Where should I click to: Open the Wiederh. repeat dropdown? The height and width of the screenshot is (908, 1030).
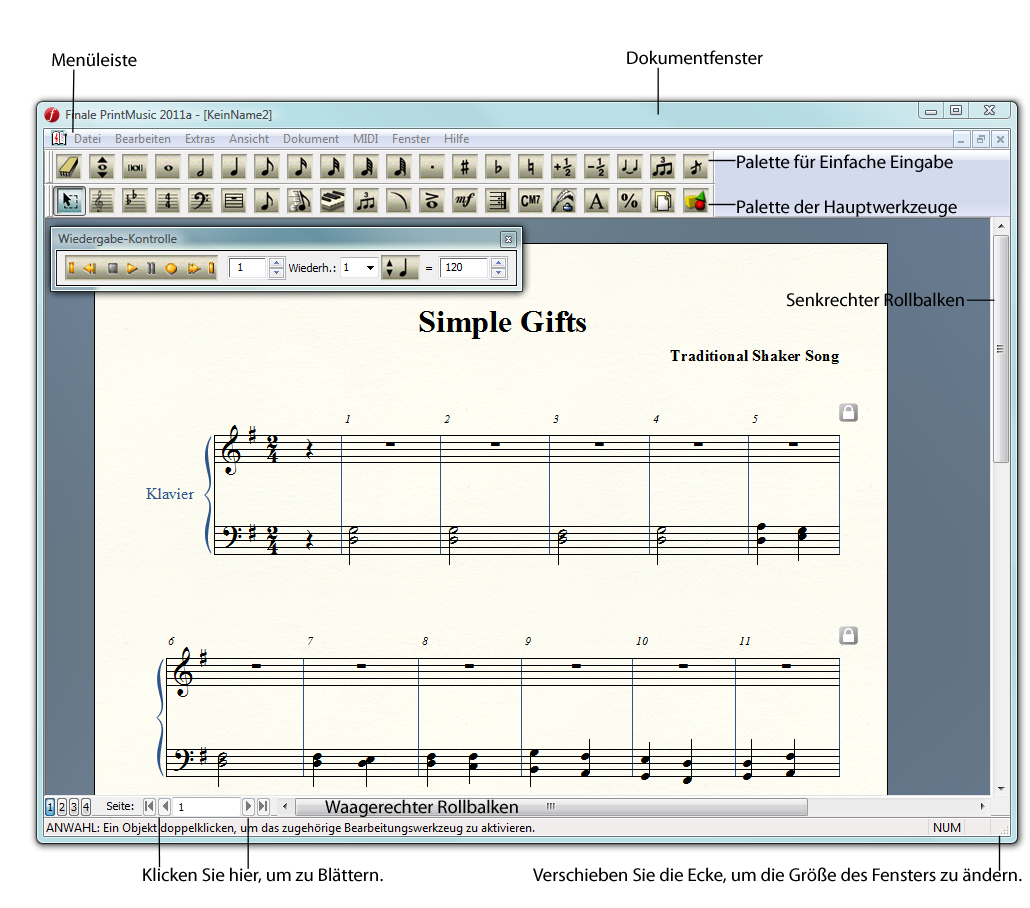(x=359, y=267)
